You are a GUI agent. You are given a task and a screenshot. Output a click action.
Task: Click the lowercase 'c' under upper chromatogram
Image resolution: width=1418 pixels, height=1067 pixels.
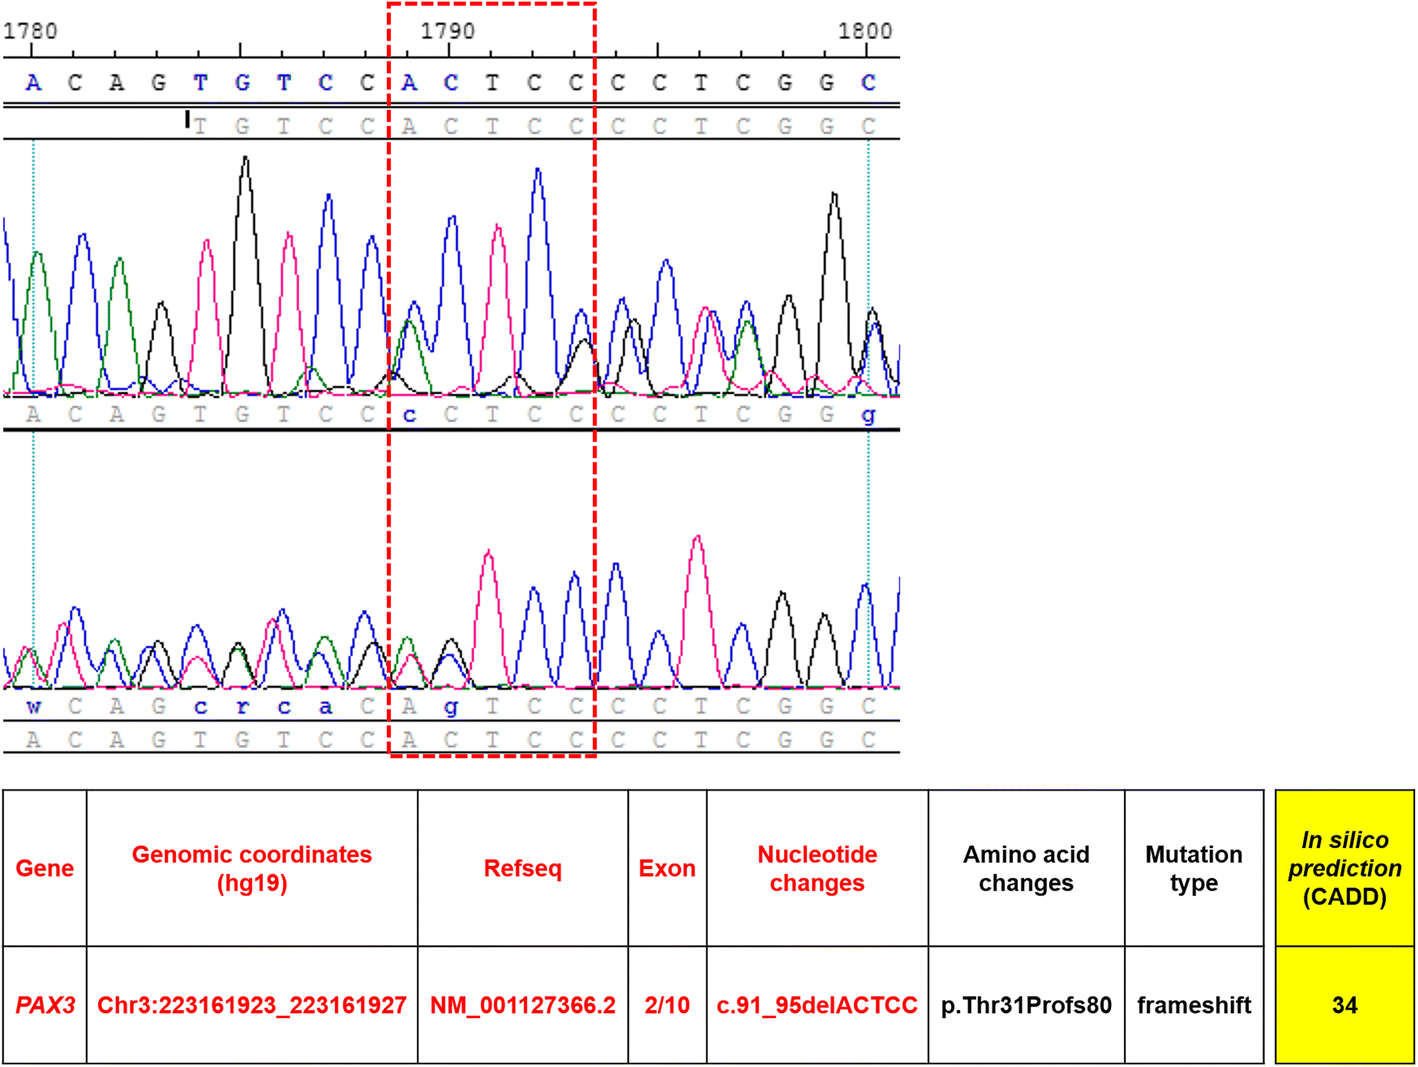point(409,415)
